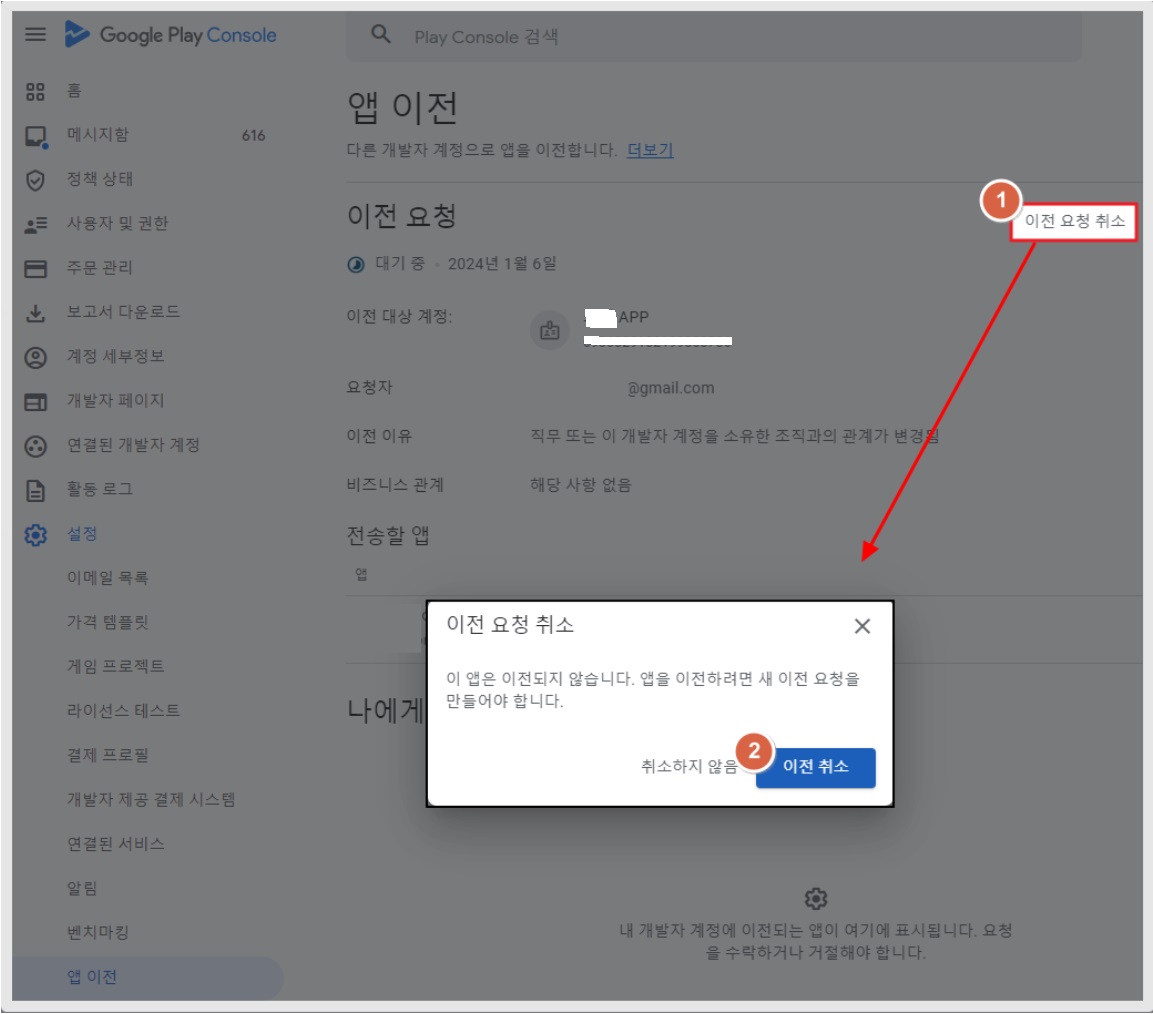Open 벤치마킹 settings item

click(x=98, y=932)
